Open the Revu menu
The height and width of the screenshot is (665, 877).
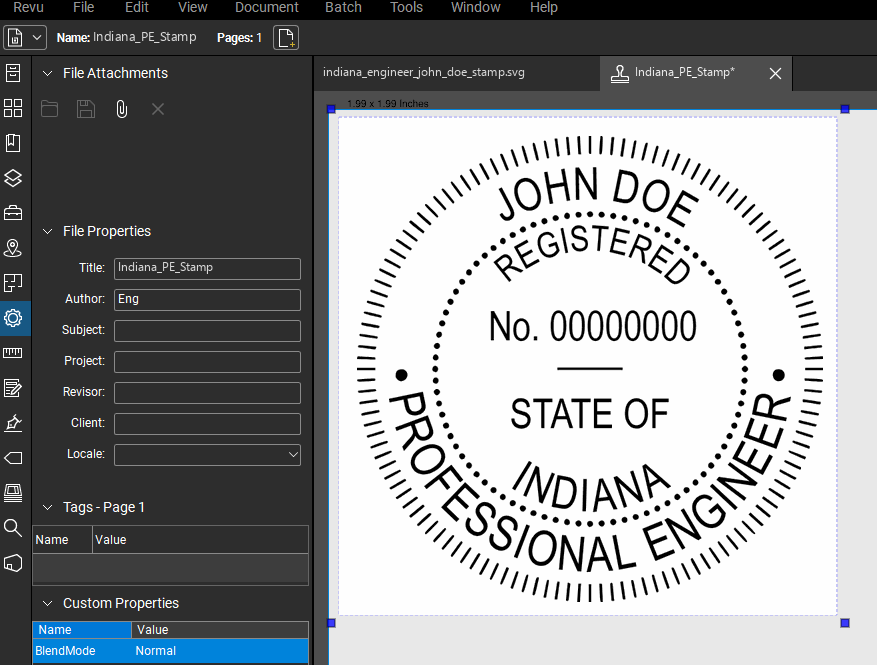[x=28, y=7]
